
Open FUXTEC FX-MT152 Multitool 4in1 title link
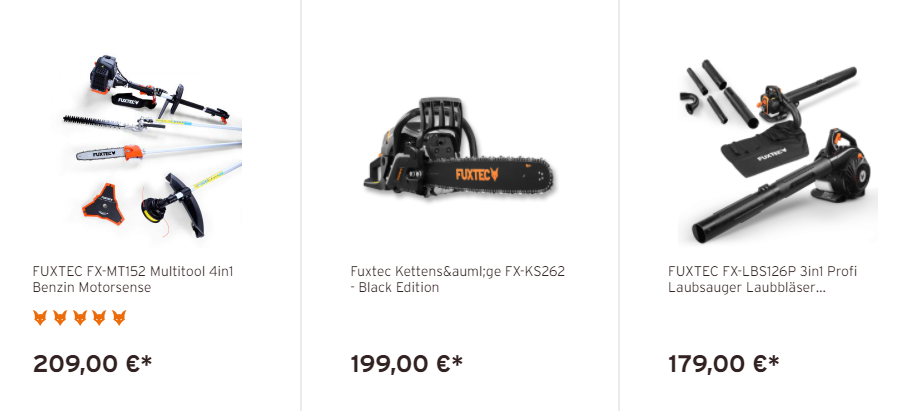tap(133, 279)
